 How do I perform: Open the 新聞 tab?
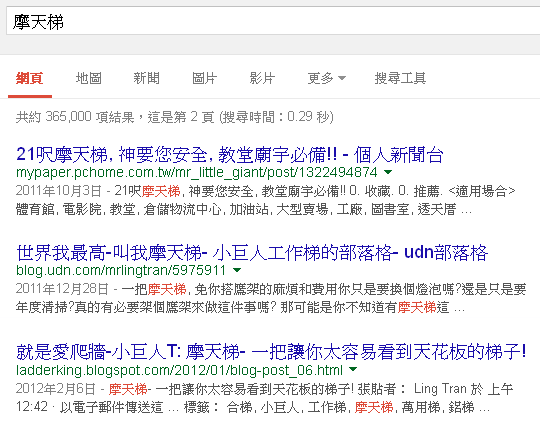(x=146, y=79)
